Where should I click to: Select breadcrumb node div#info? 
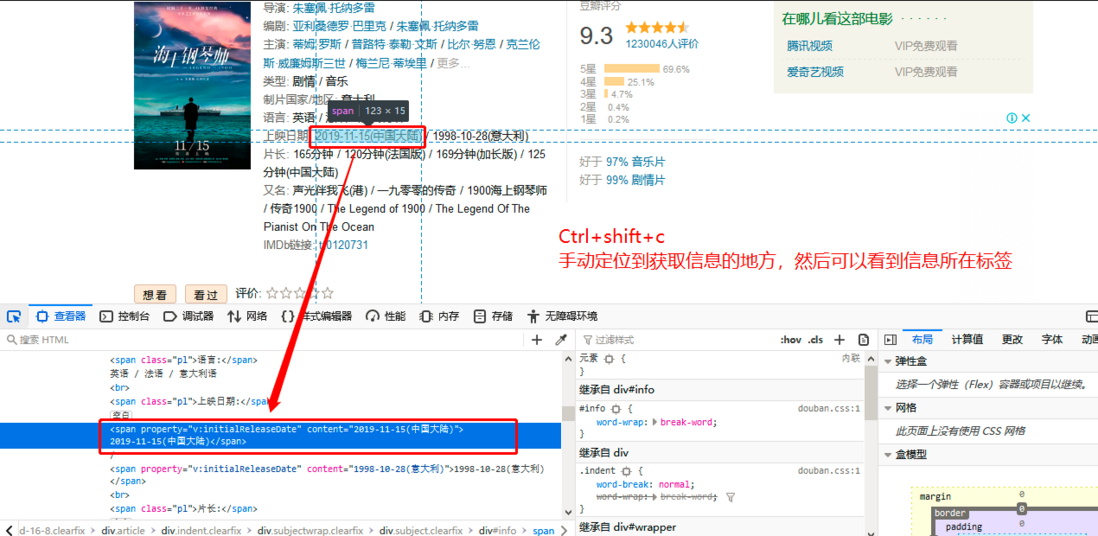[x=499, y=530]
